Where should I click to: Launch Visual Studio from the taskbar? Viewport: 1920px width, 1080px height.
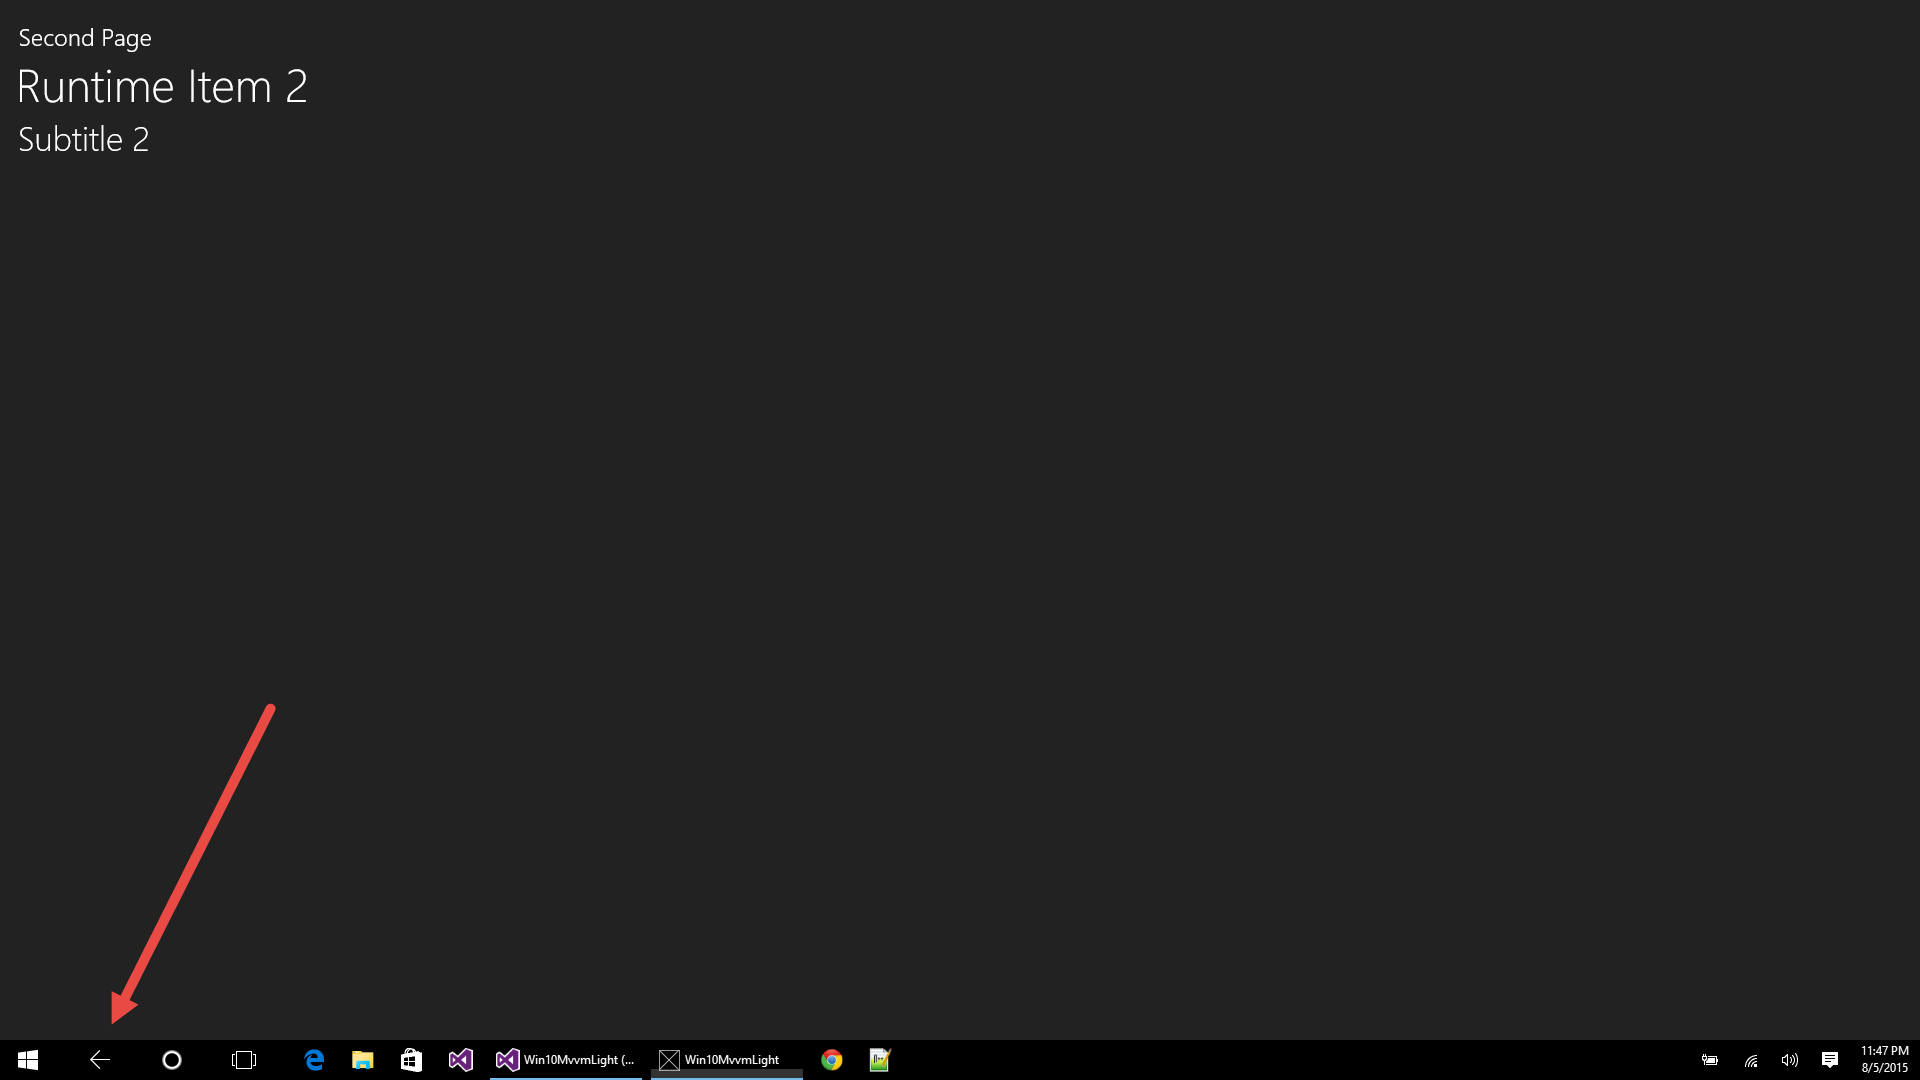(x=460, y=1059)
